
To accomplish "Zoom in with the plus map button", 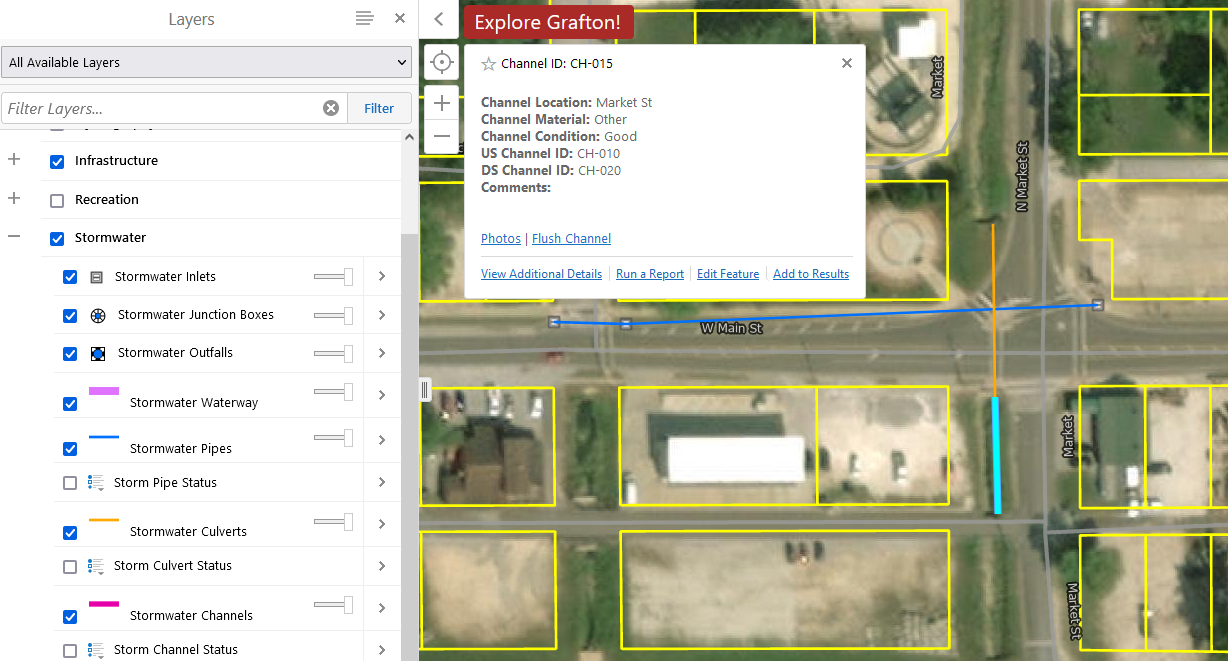I will coord(442,103).
